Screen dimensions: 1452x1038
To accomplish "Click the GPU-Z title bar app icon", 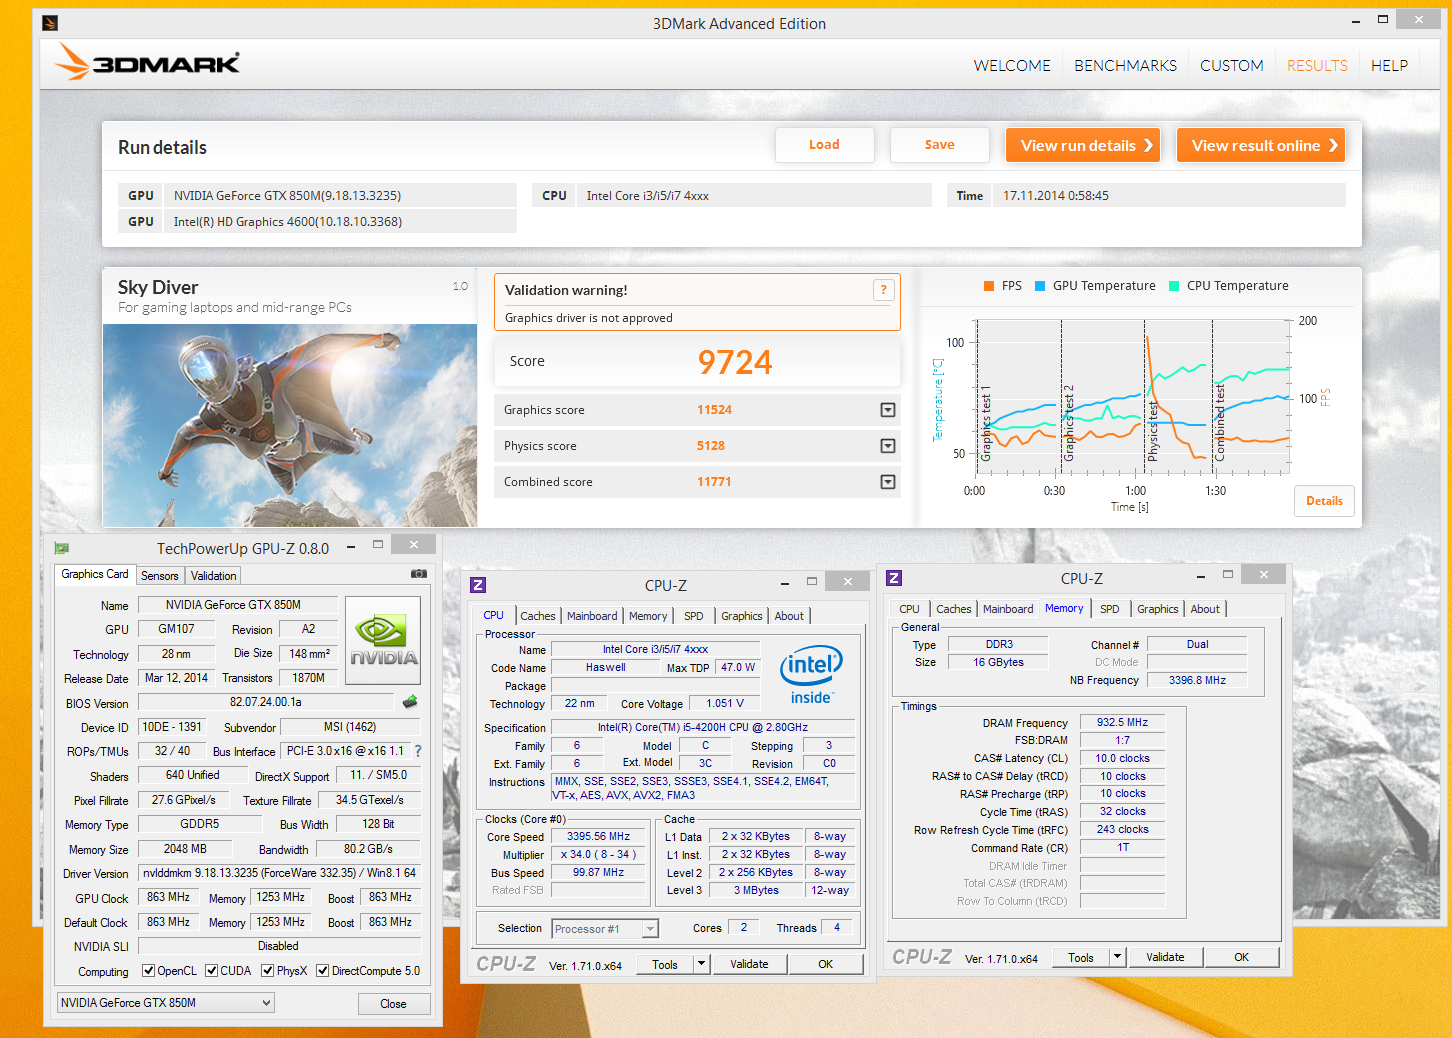I will click(62, 548).
